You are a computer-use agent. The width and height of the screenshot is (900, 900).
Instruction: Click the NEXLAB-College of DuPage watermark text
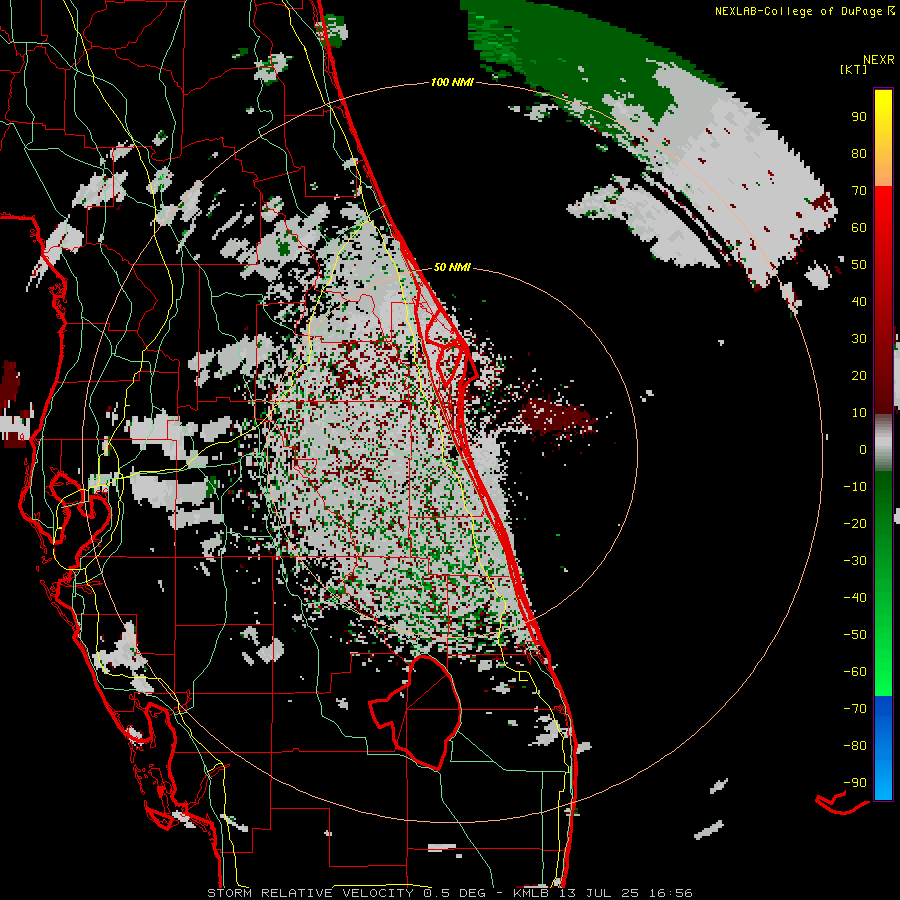coord(804,11)
